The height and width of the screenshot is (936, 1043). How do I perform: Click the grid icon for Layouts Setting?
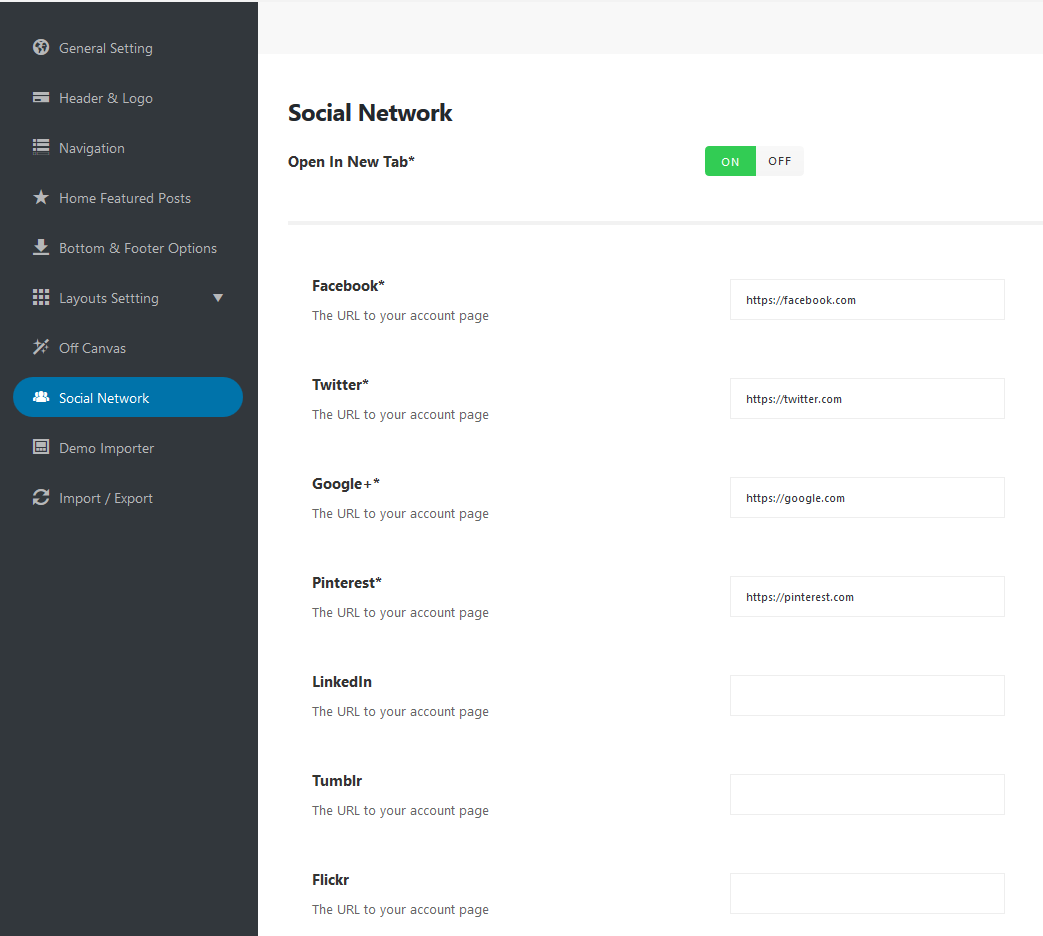click(x=41, y=297)
